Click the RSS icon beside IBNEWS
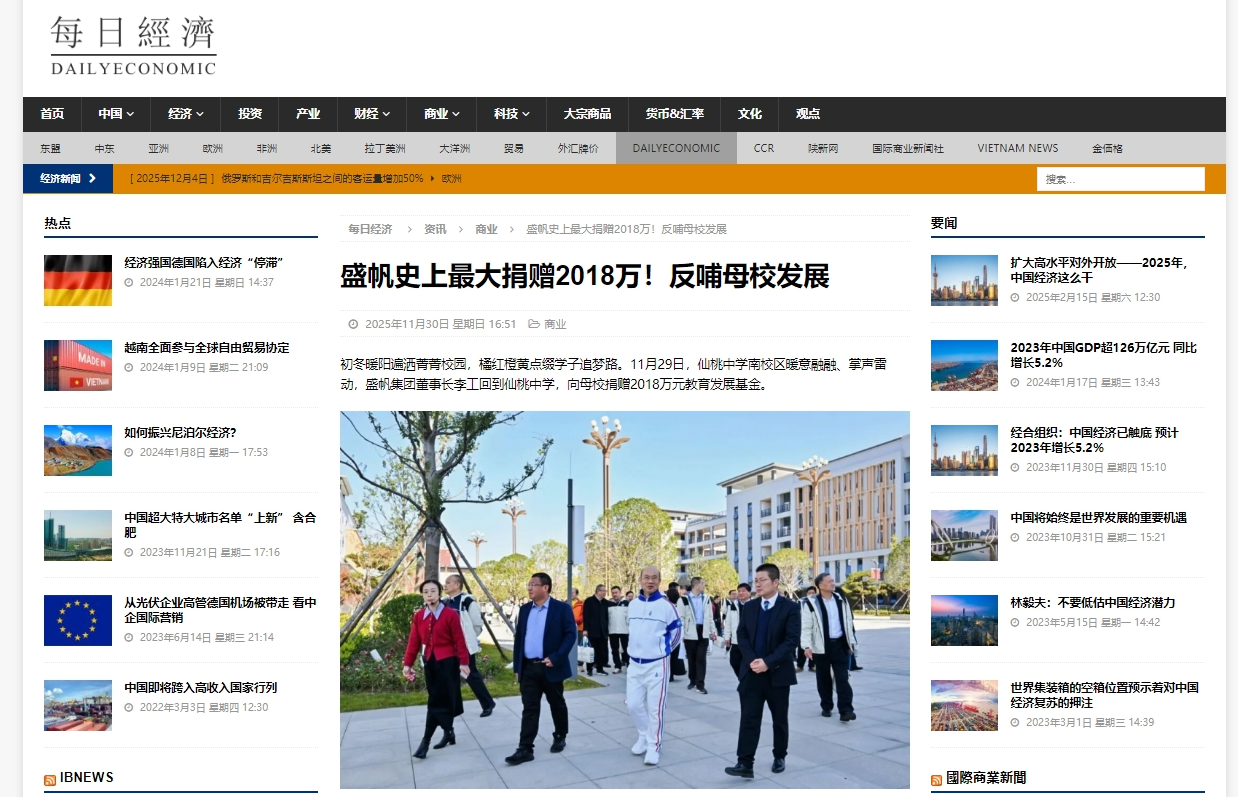The width and height of the screenshot is (1238, 797). (x=50, y=780)
